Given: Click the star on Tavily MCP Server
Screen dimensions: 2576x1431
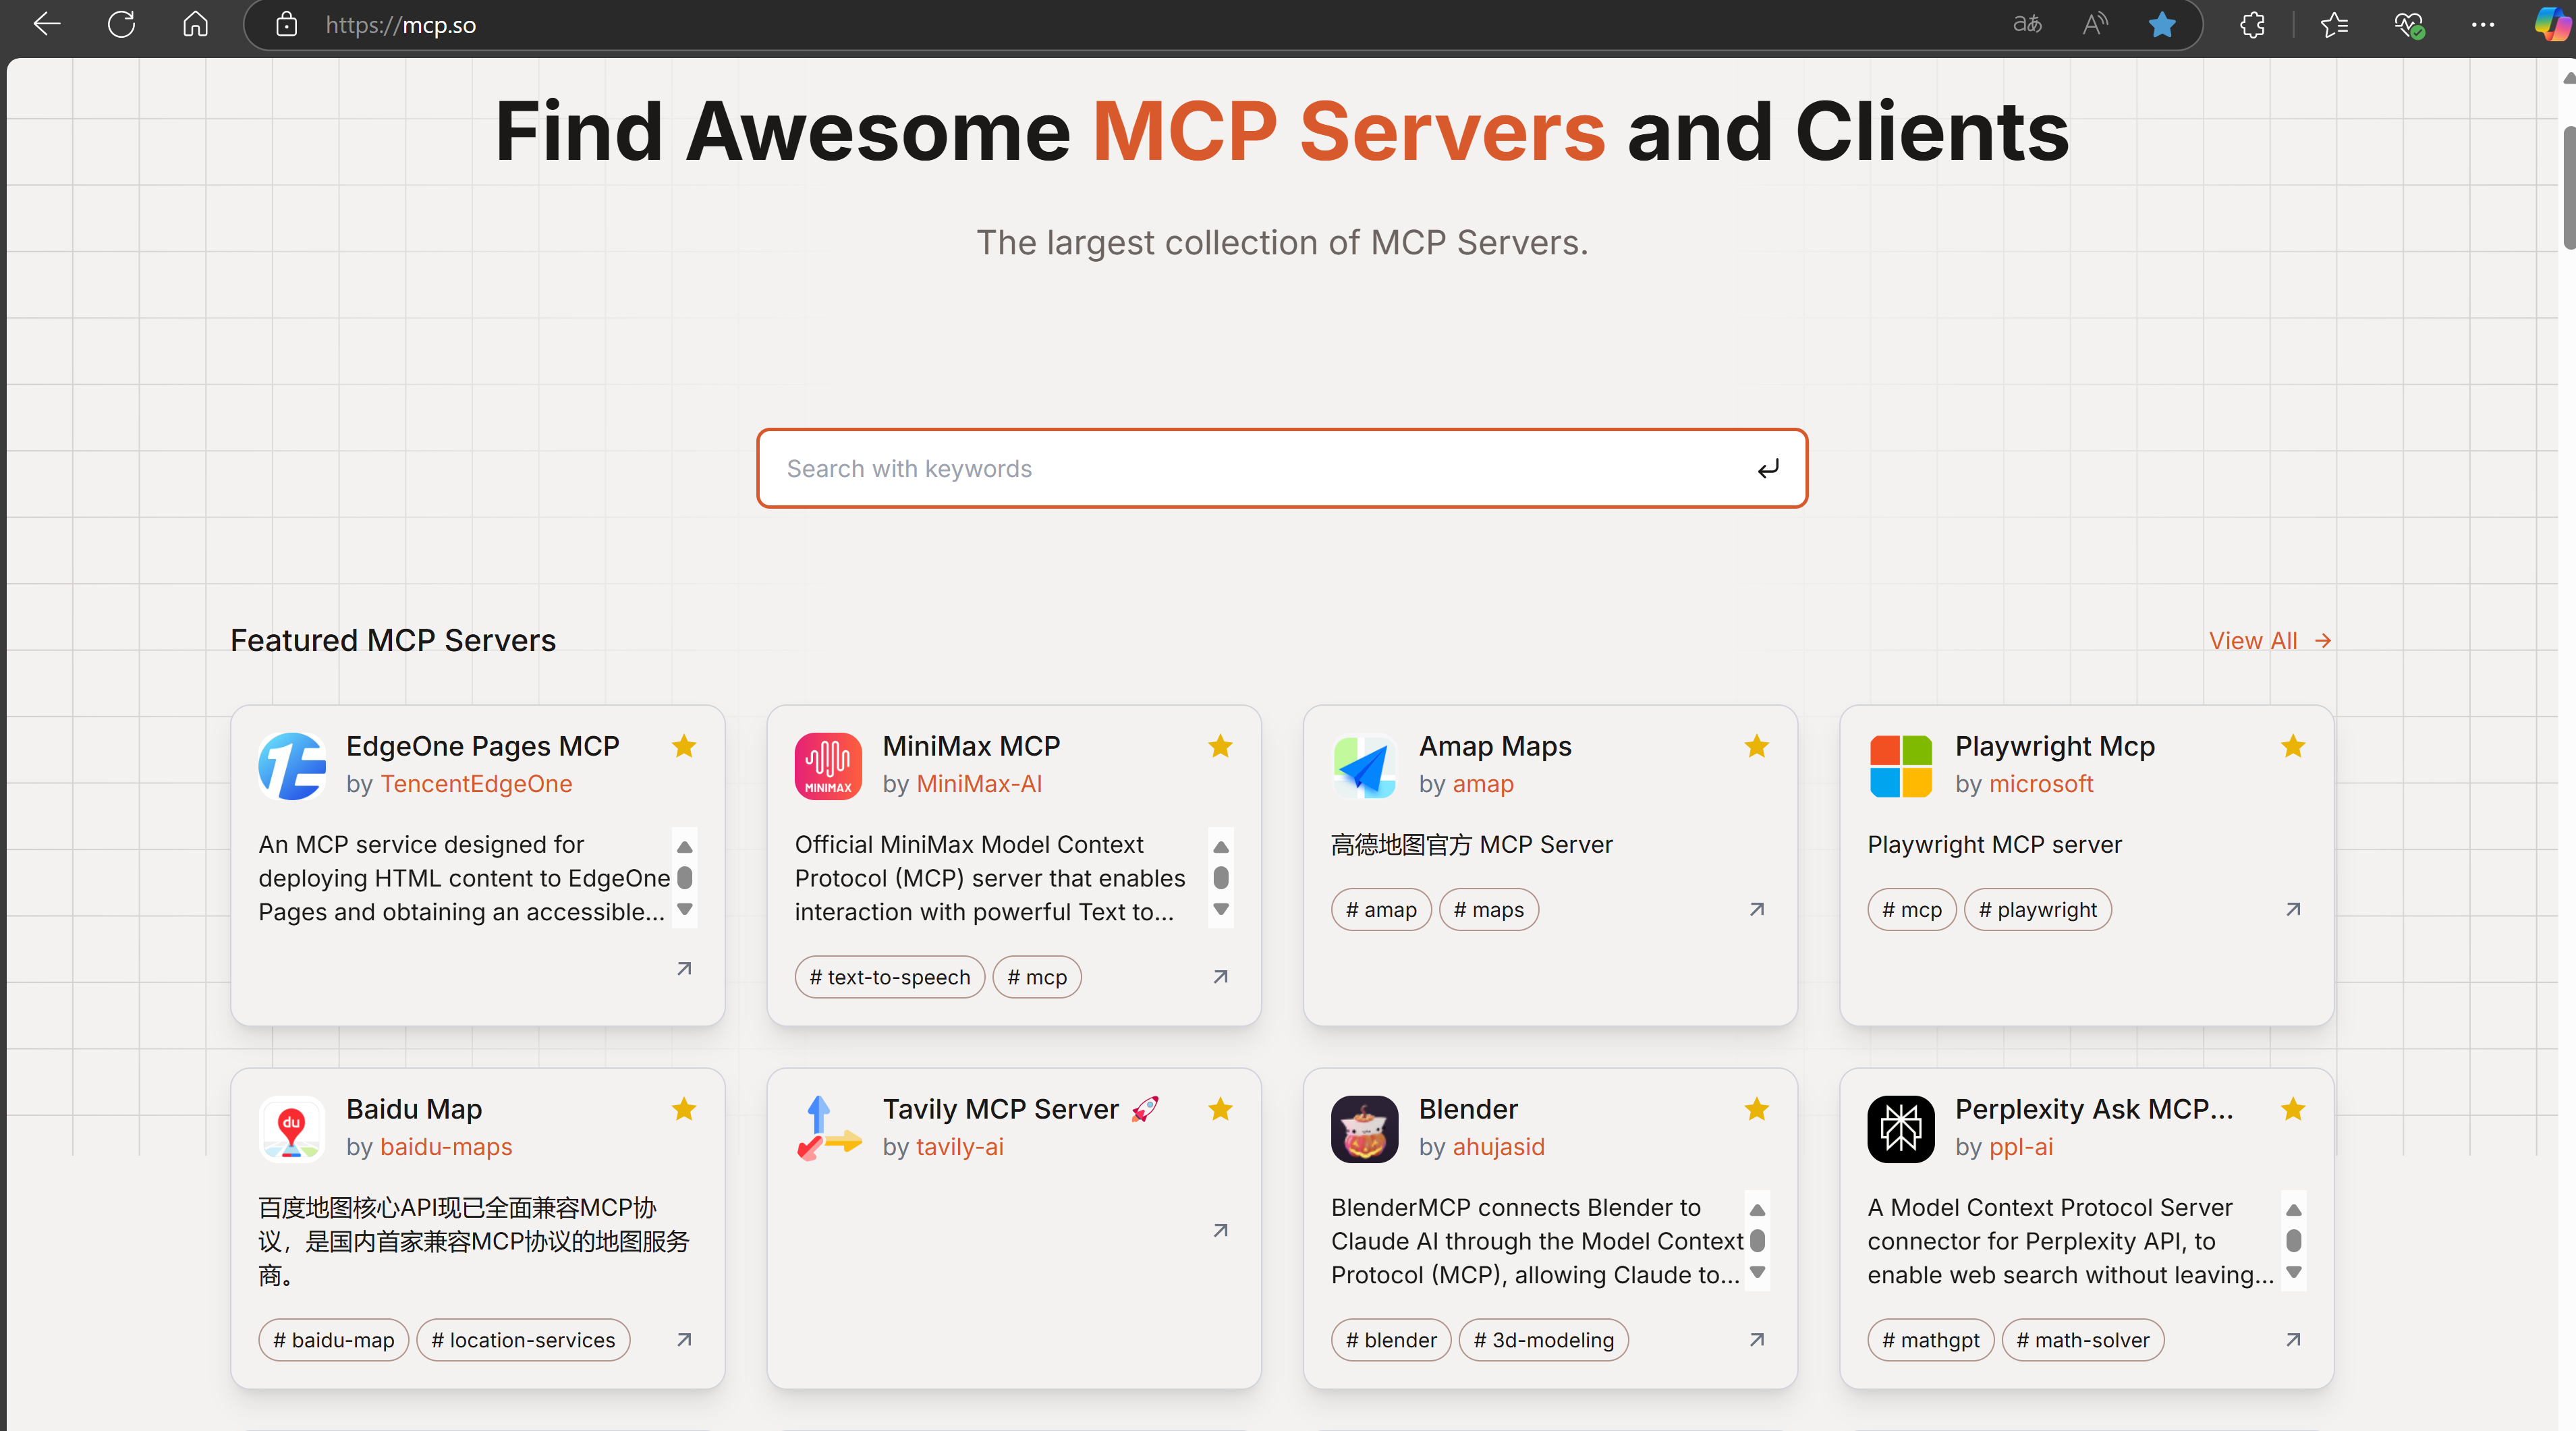Looking at the screenshot, I should [1220, 1109].
